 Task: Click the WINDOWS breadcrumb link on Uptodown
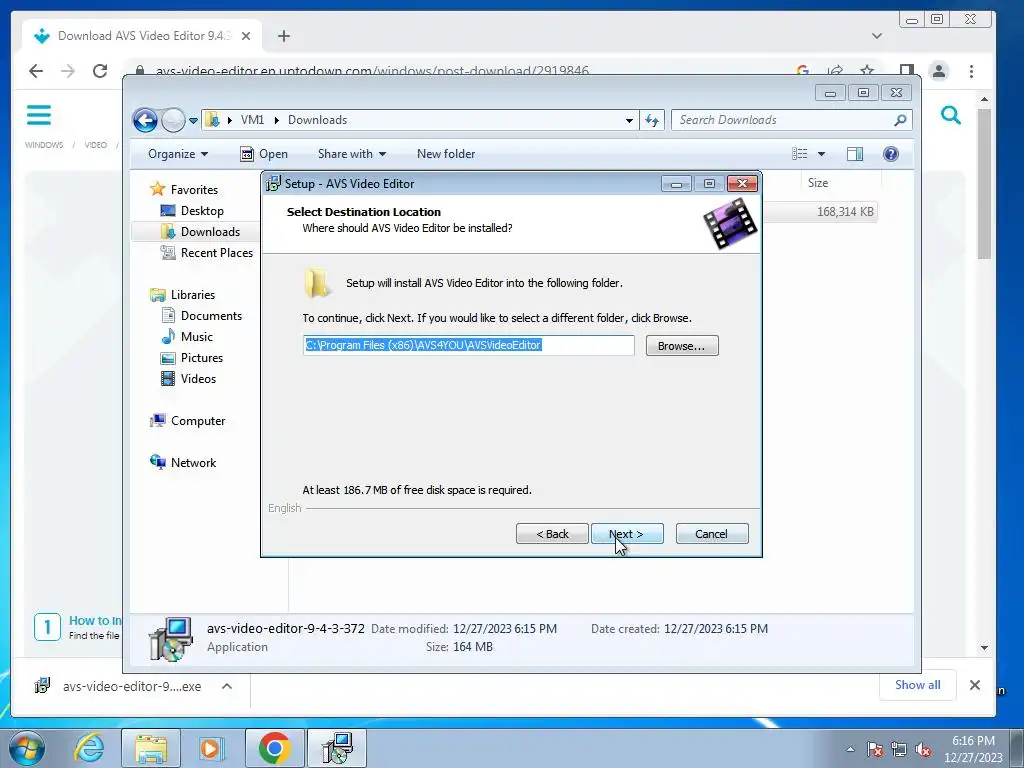[44, 145]
